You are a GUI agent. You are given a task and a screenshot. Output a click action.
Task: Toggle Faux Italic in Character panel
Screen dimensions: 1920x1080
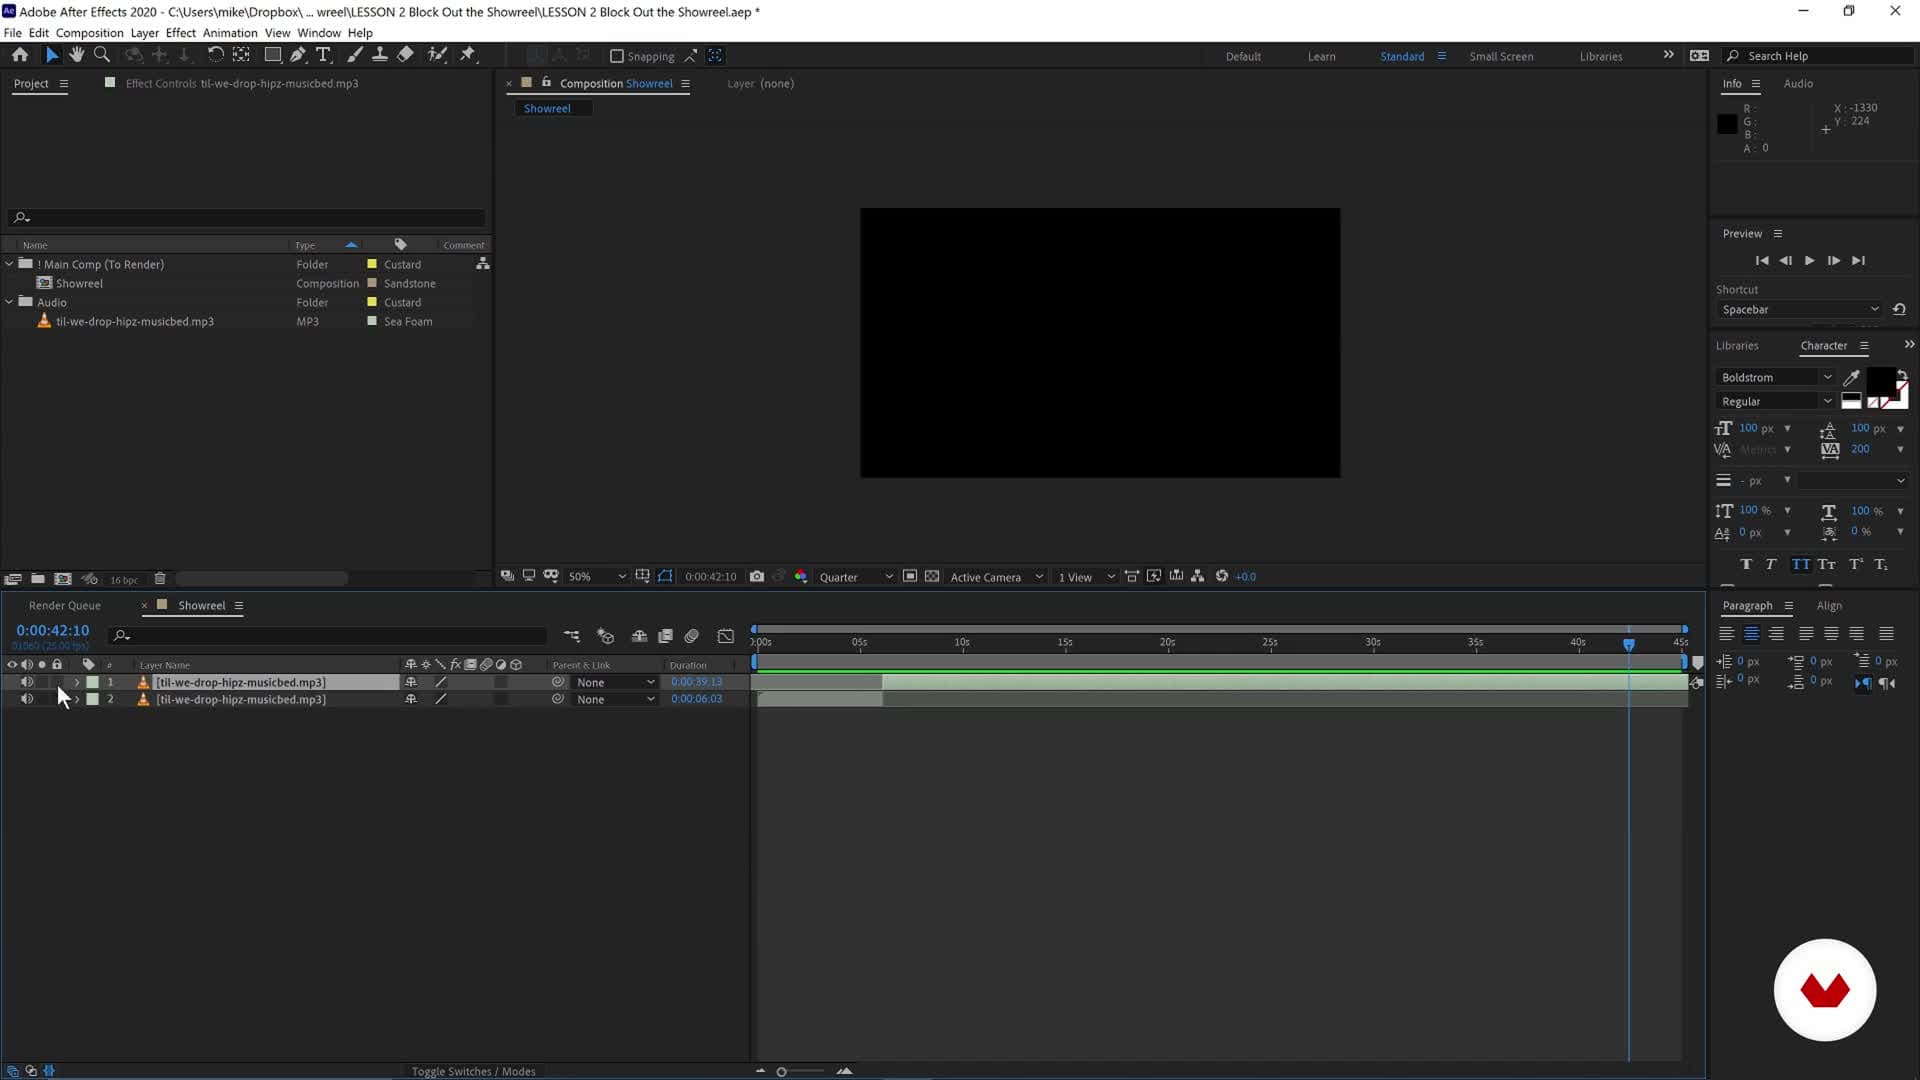(1771, 565)
